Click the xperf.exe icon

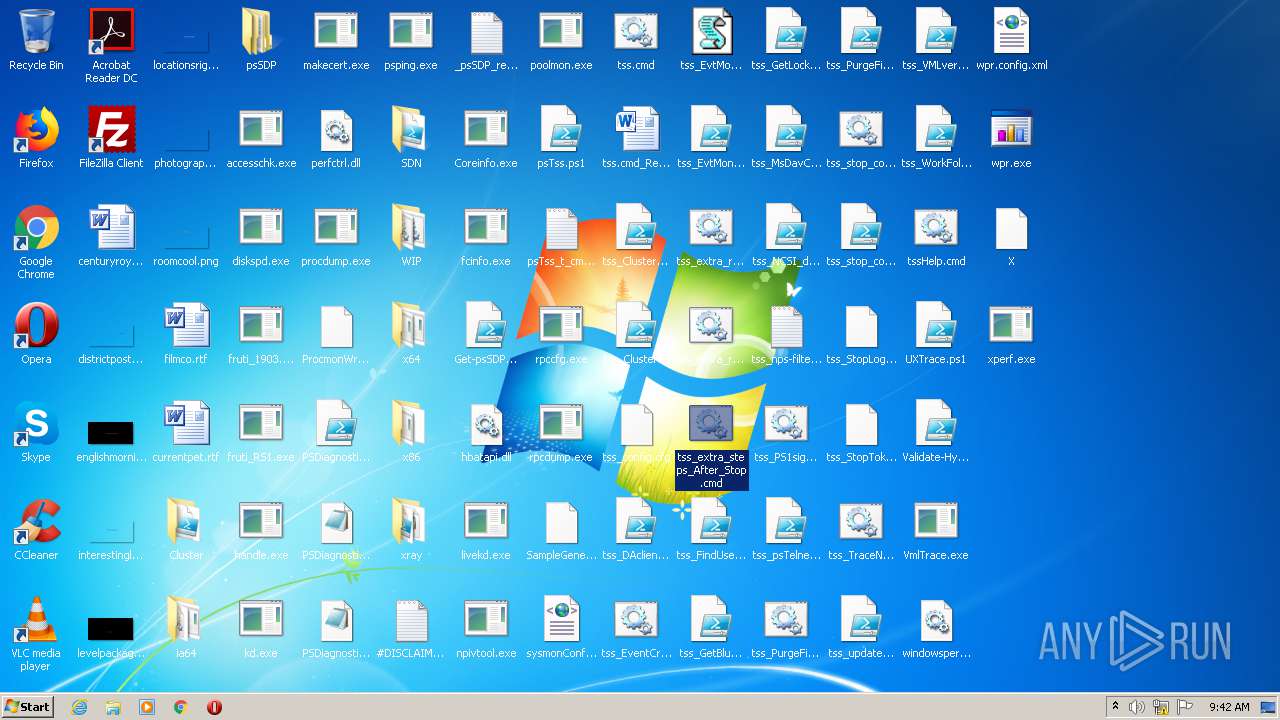click(1011, 334)
